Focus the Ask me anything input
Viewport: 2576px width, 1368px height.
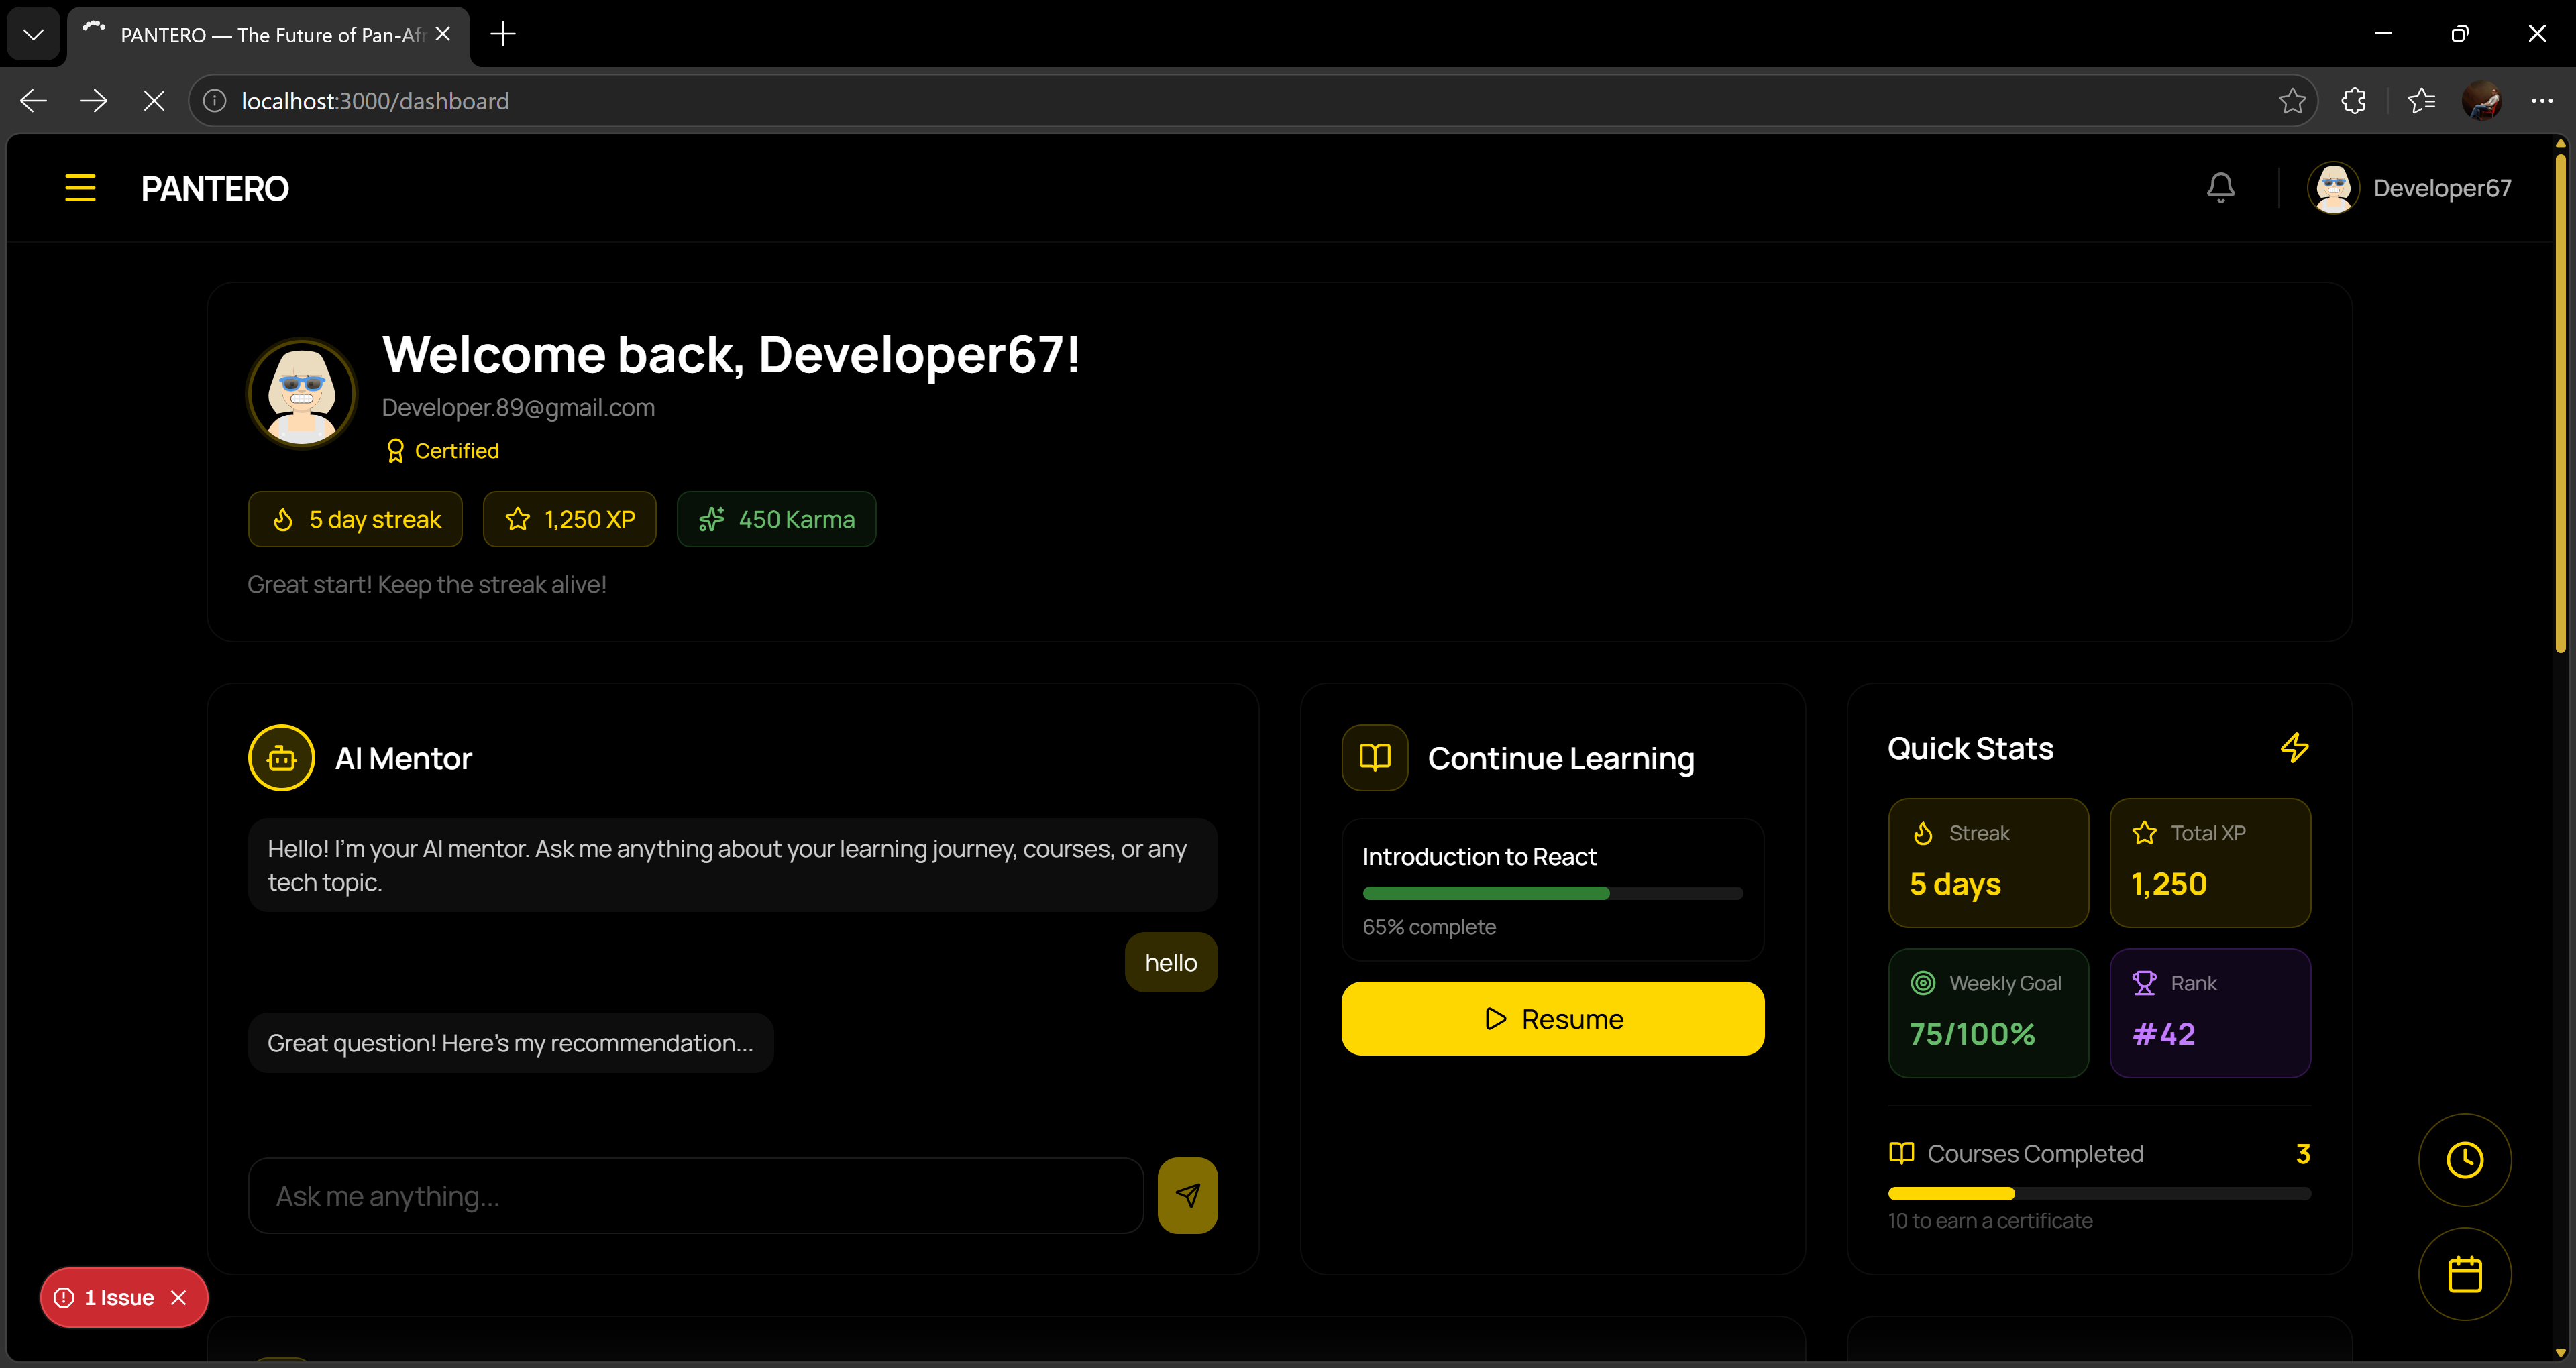(x=695, y=1195)
